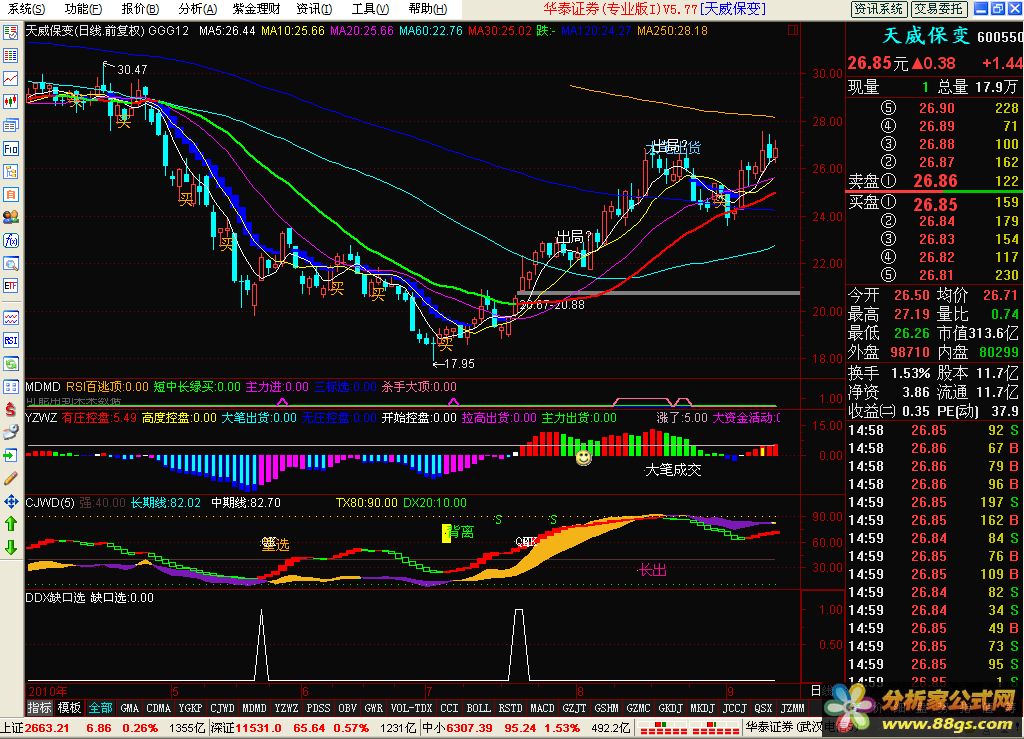The height and width of the screenshot is (739, 1024).
Task: Select the PDSS indicator tab
Action: coord(318,708)
